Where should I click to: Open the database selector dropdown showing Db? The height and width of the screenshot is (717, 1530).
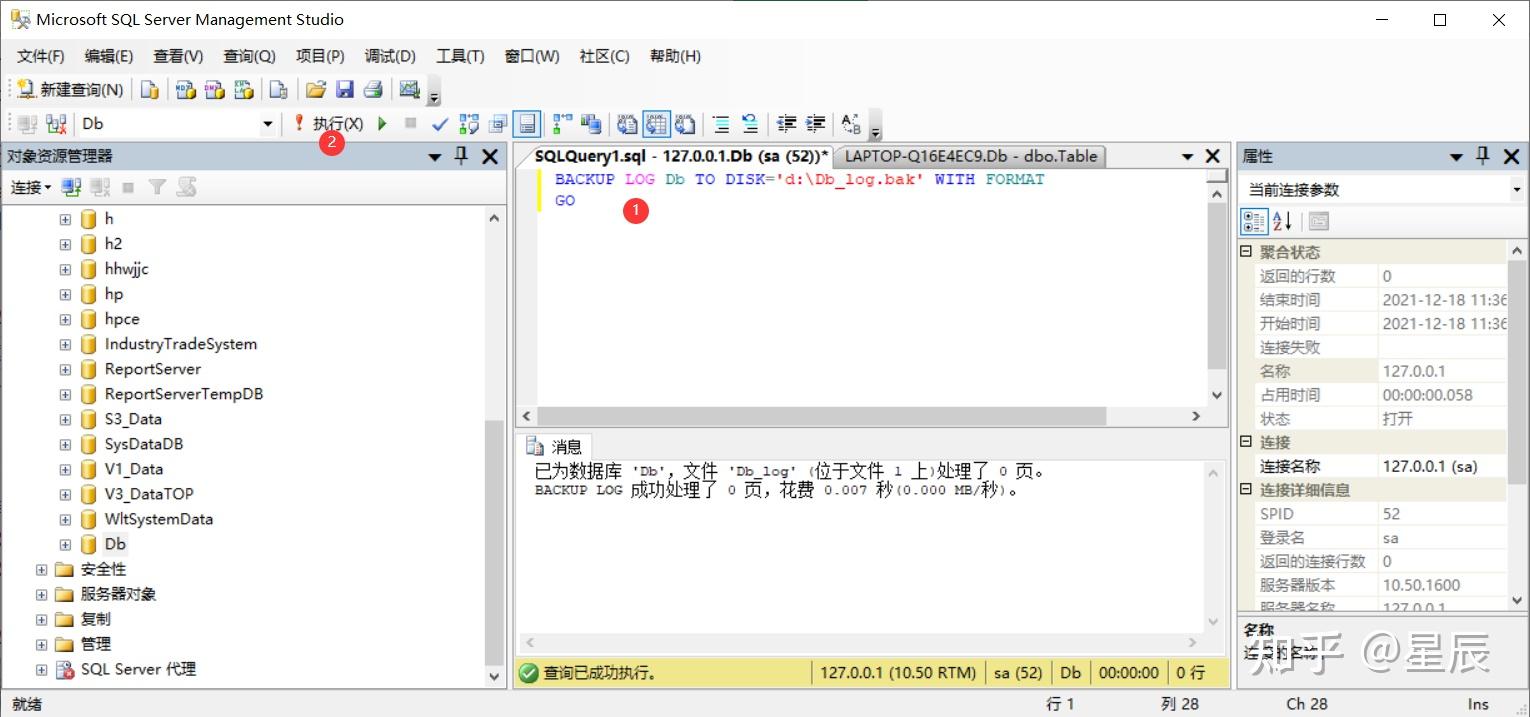point(267,123)
